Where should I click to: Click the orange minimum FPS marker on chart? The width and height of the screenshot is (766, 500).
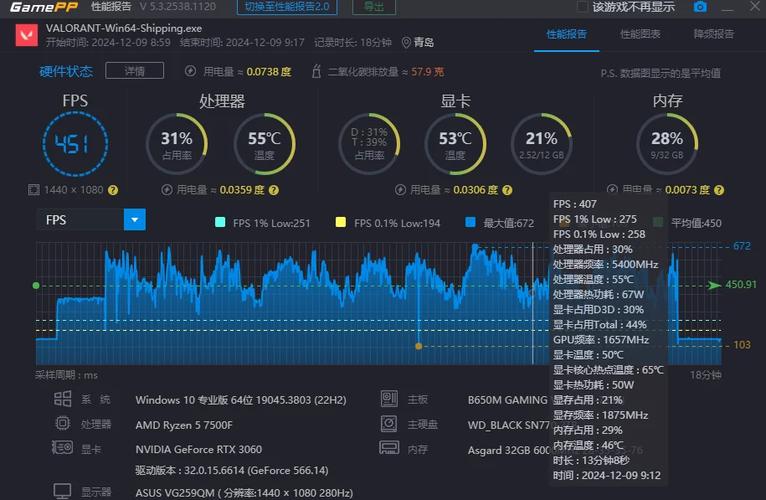click(419, 346)
